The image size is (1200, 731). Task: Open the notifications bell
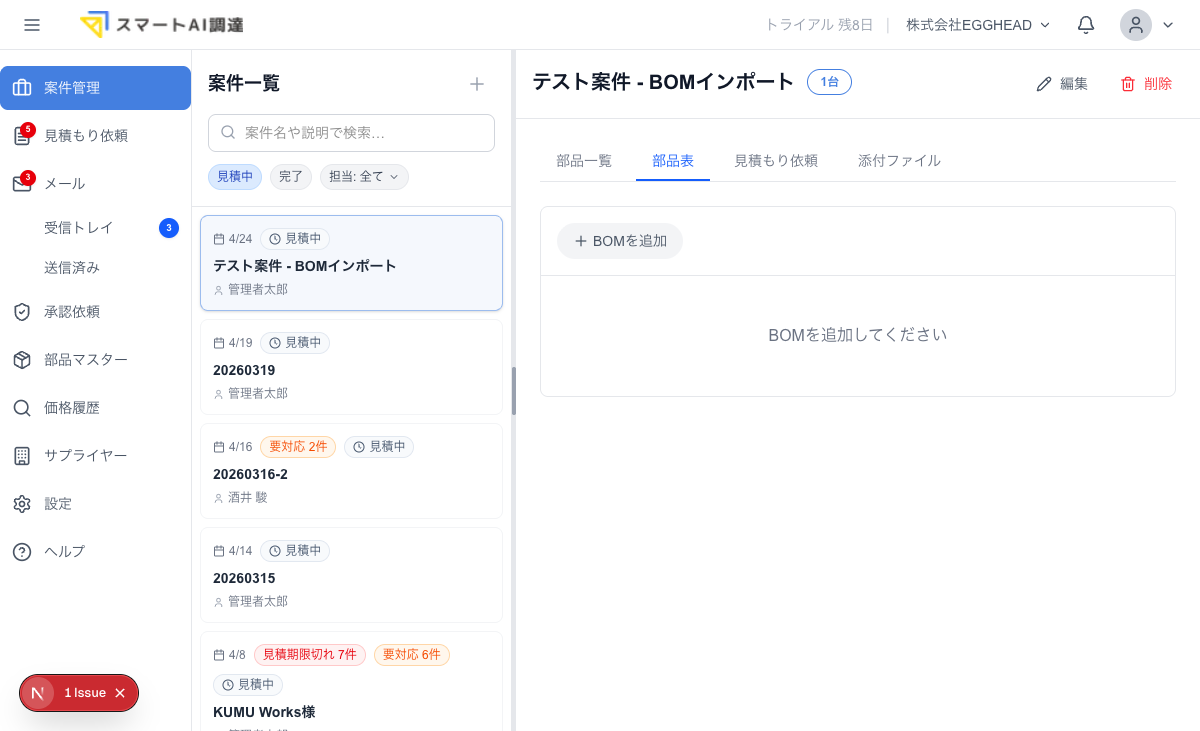[x=1086, y=25]
